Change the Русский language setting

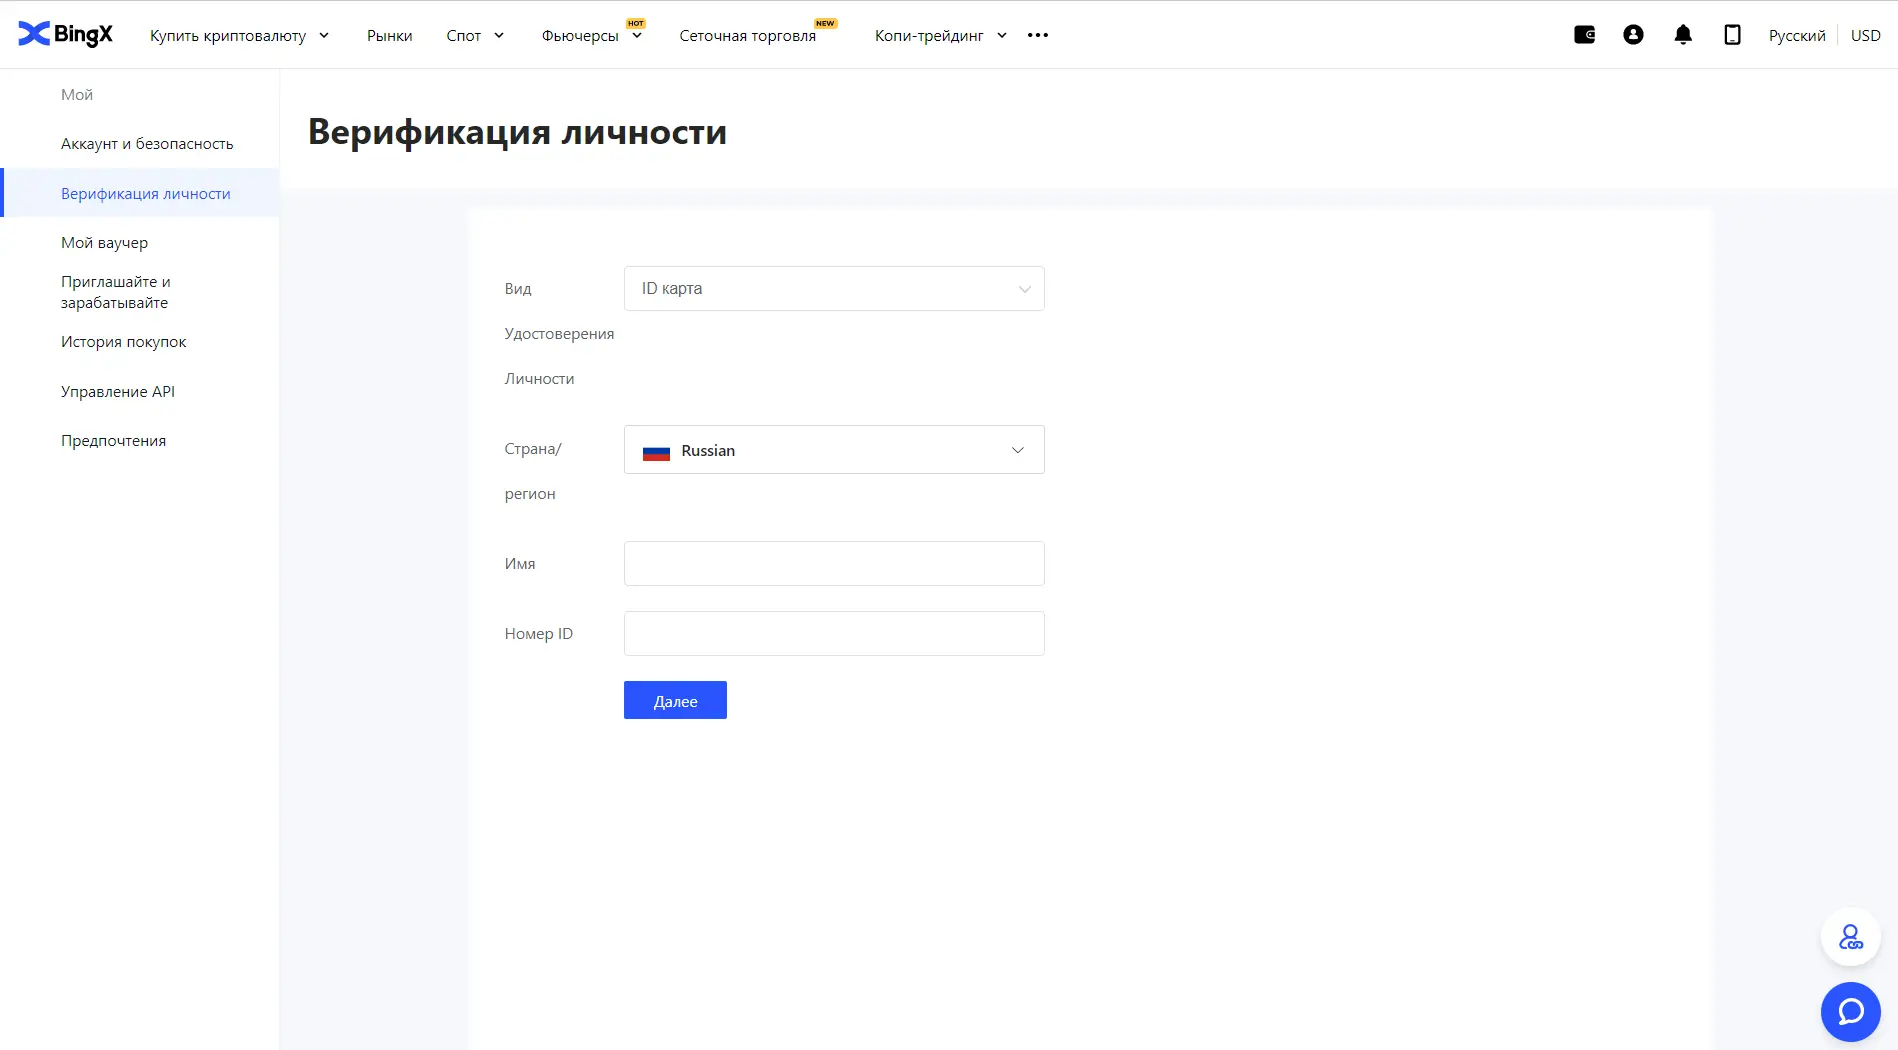(x=1796, y=36)
